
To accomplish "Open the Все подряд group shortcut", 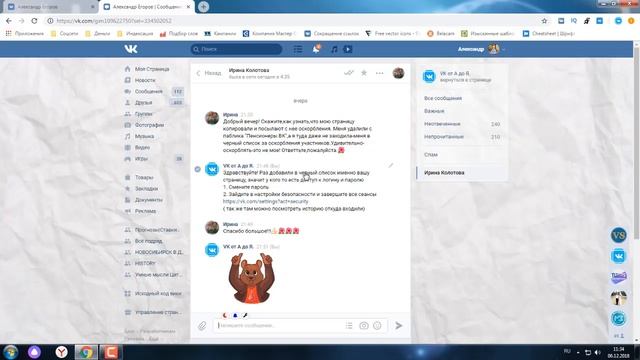I will [149, 241].
